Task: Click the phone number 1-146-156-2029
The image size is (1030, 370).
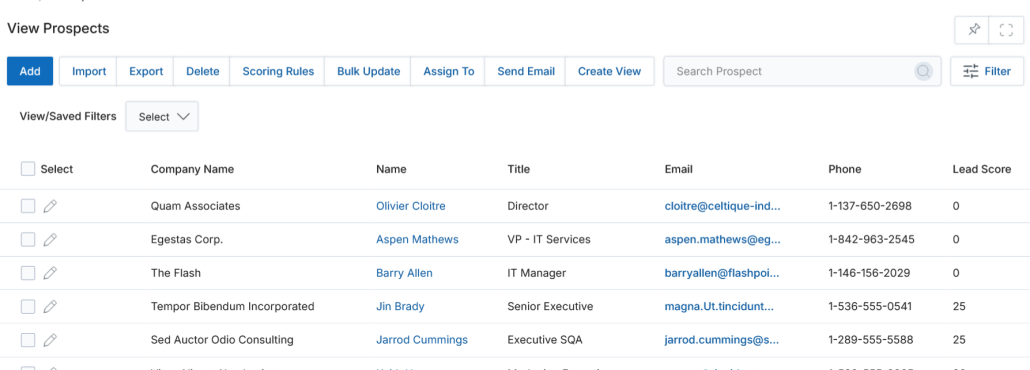Action: click(x=869, y=273)
